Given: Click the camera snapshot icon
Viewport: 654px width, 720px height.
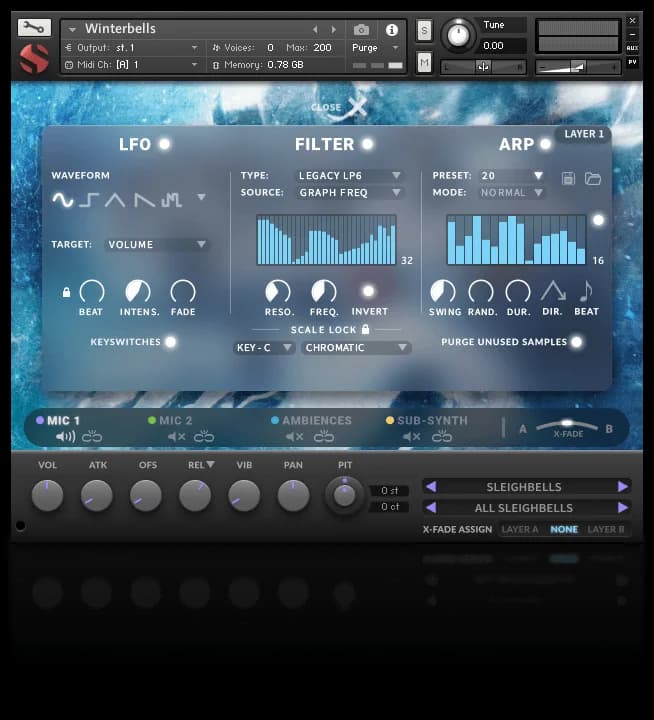Looking at the screenshot, I should (362, 30).
